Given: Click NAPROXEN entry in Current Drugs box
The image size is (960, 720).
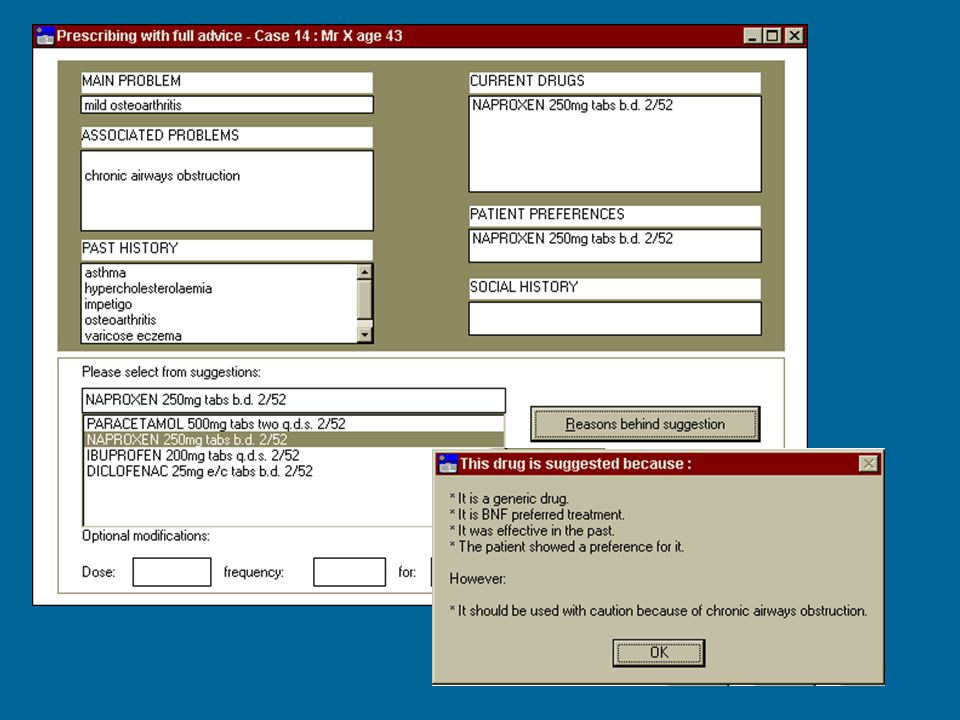Looking at the screenshot, I should point(572,105).
